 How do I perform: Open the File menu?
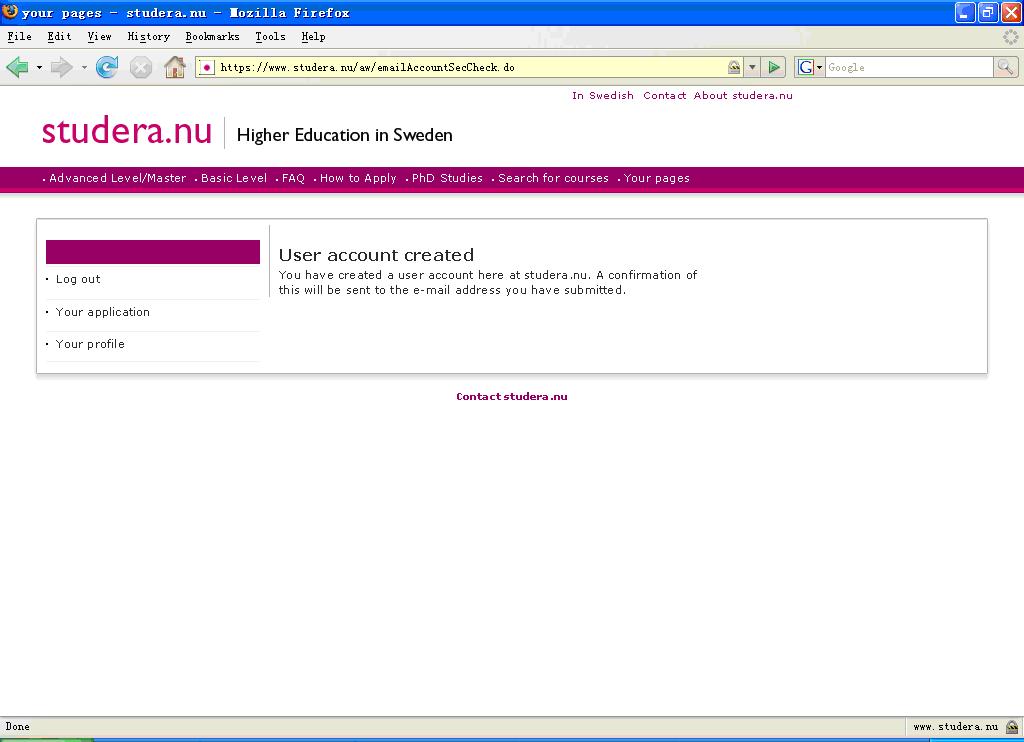pos(20,37)
